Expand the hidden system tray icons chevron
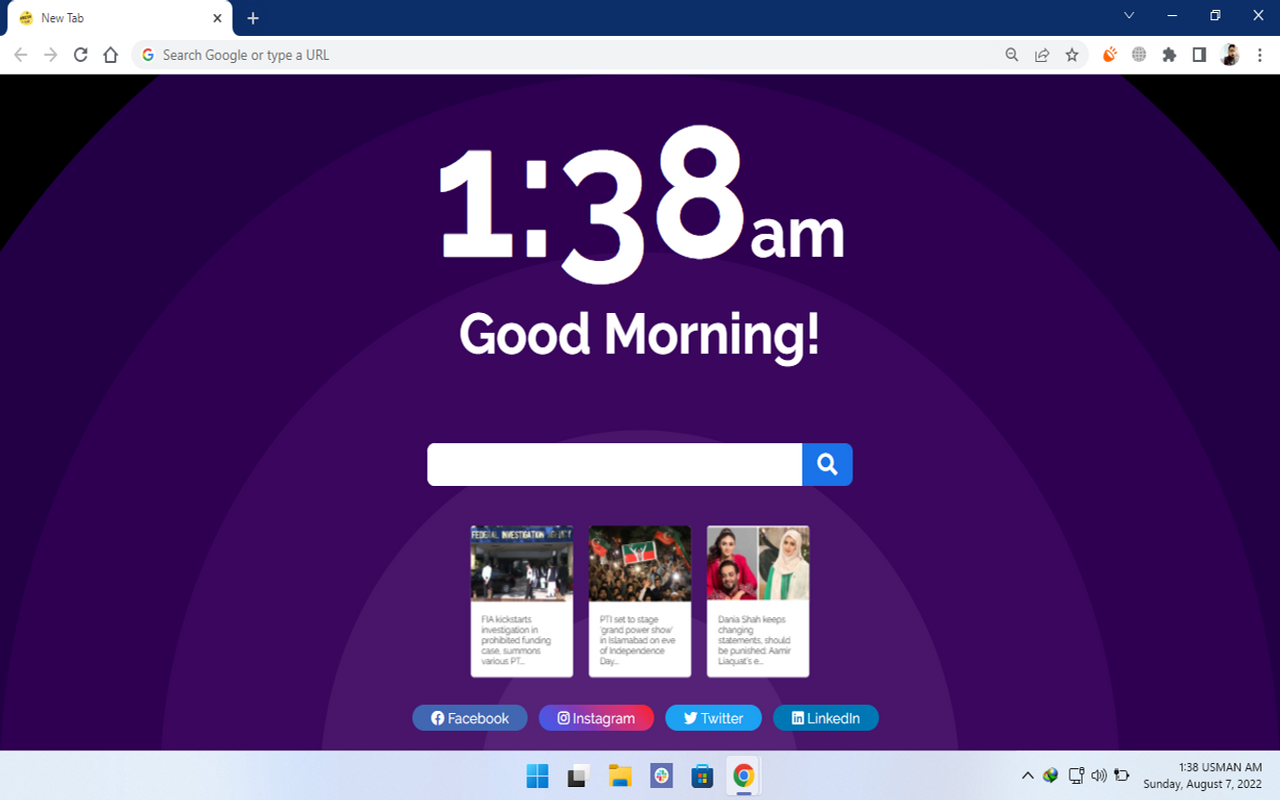The width and height of the screenshot is (1280, 800). pyautogui.click(x=1027, y=775)
